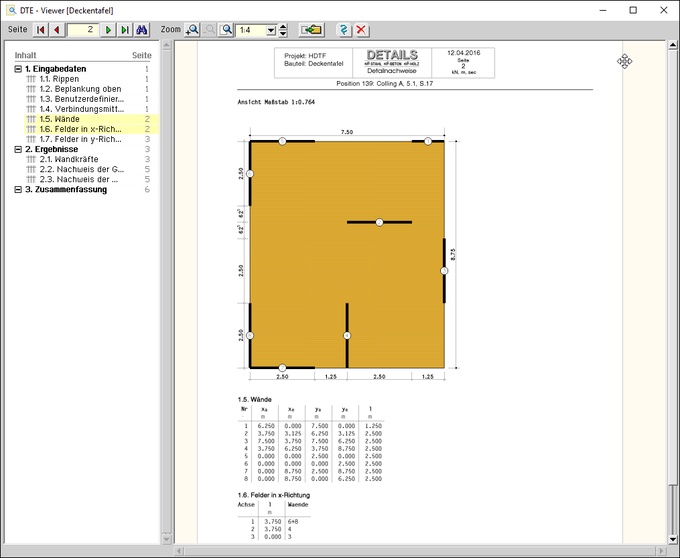Click the fit-page magnifier icon

coord(227,30)
